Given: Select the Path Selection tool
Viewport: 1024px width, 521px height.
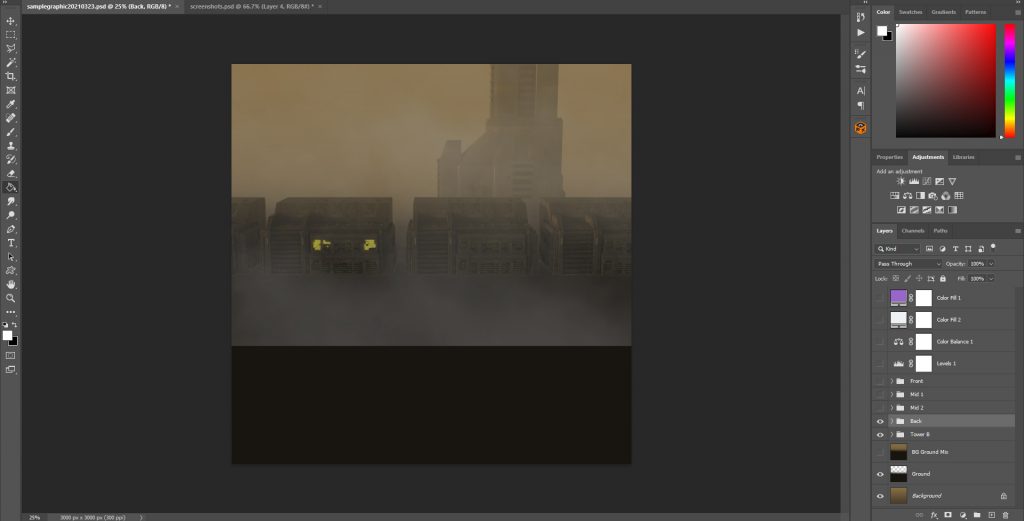Looking at the screenshot, I should (10, 257).
